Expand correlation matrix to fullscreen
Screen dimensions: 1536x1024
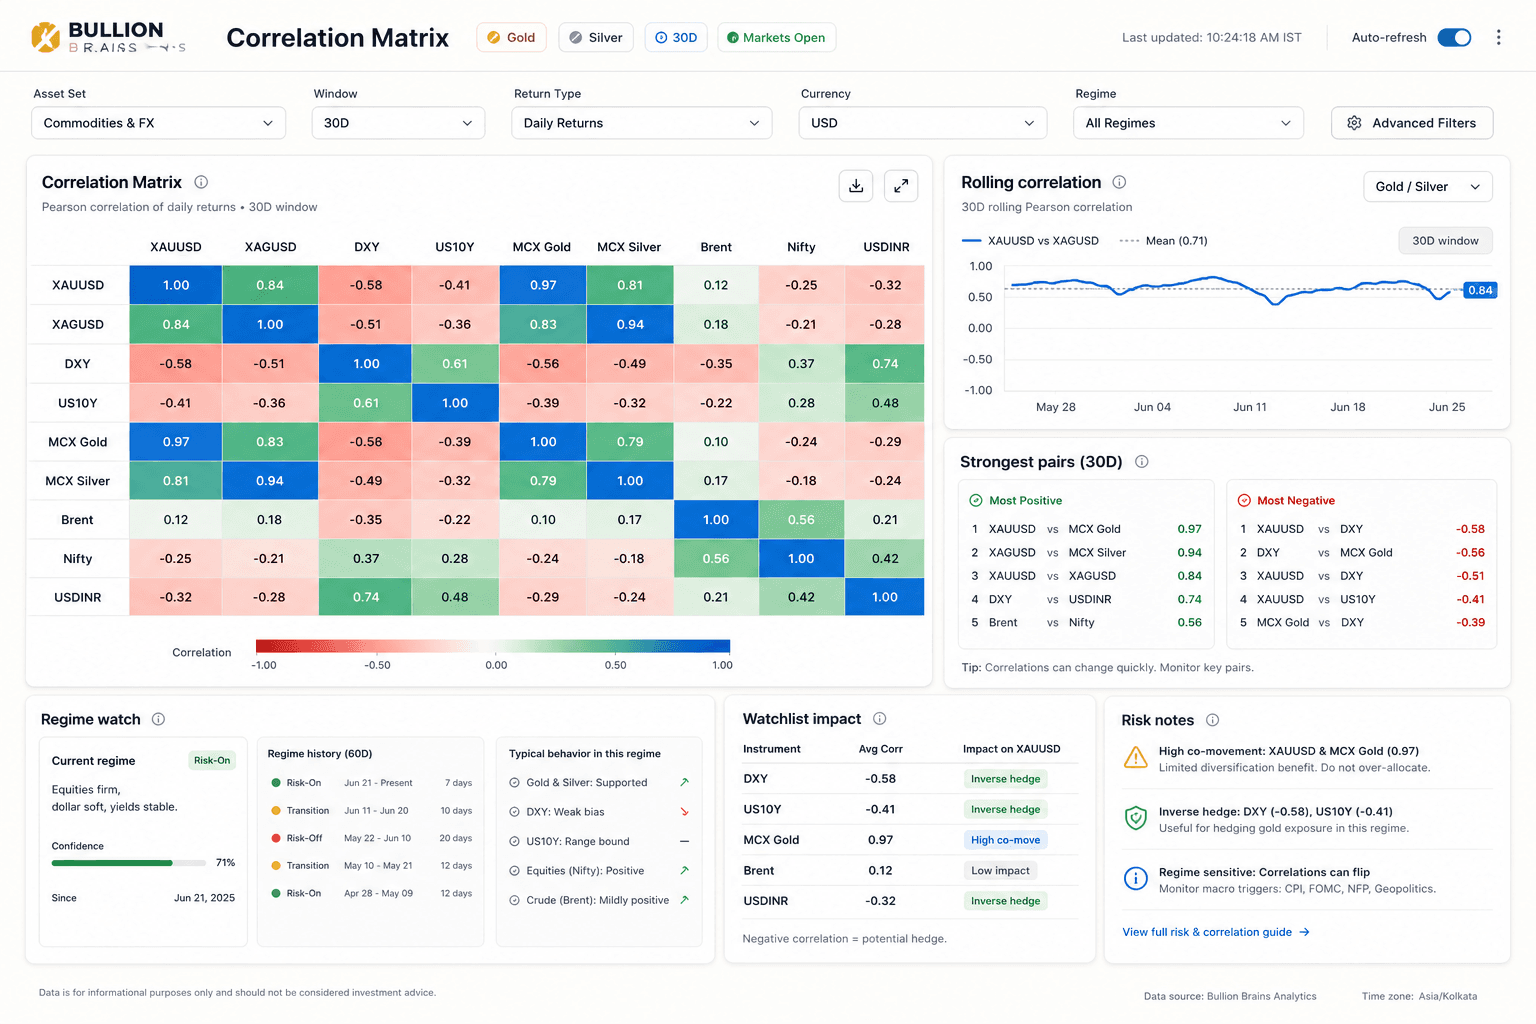click(901, 186)
